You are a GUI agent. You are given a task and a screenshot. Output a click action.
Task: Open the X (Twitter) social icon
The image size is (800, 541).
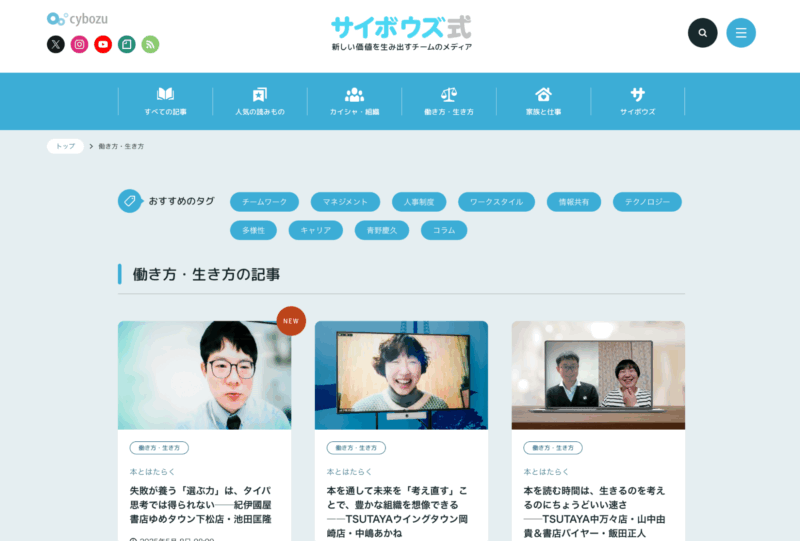coord(56,44)
